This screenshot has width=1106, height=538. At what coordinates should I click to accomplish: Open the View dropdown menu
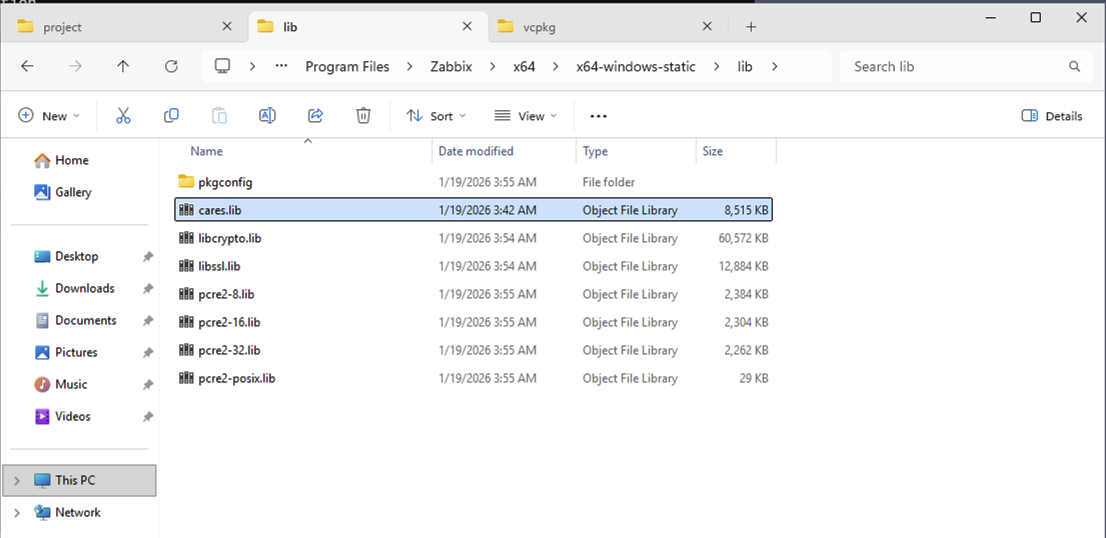tap(525, 116)
